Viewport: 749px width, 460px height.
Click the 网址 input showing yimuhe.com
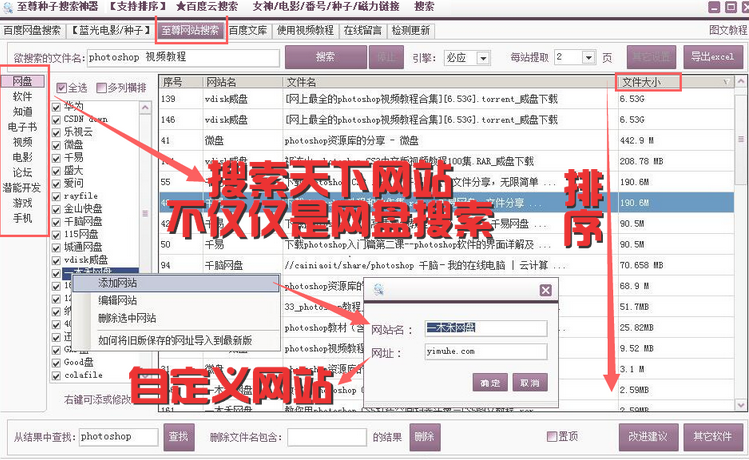tap(486, 352)
